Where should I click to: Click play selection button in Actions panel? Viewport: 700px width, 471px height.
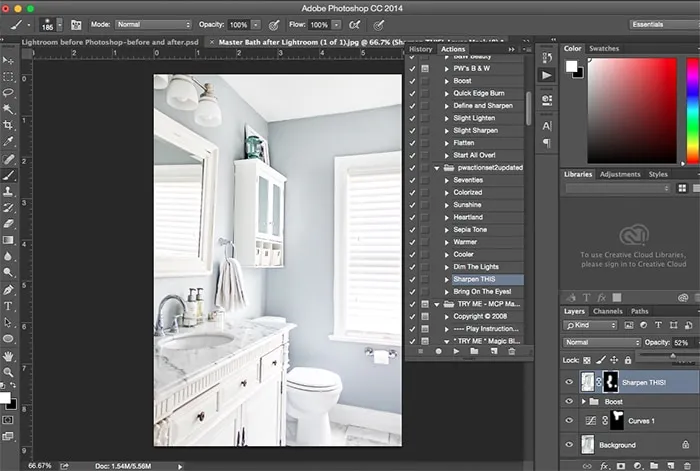[x=456, y=351]
